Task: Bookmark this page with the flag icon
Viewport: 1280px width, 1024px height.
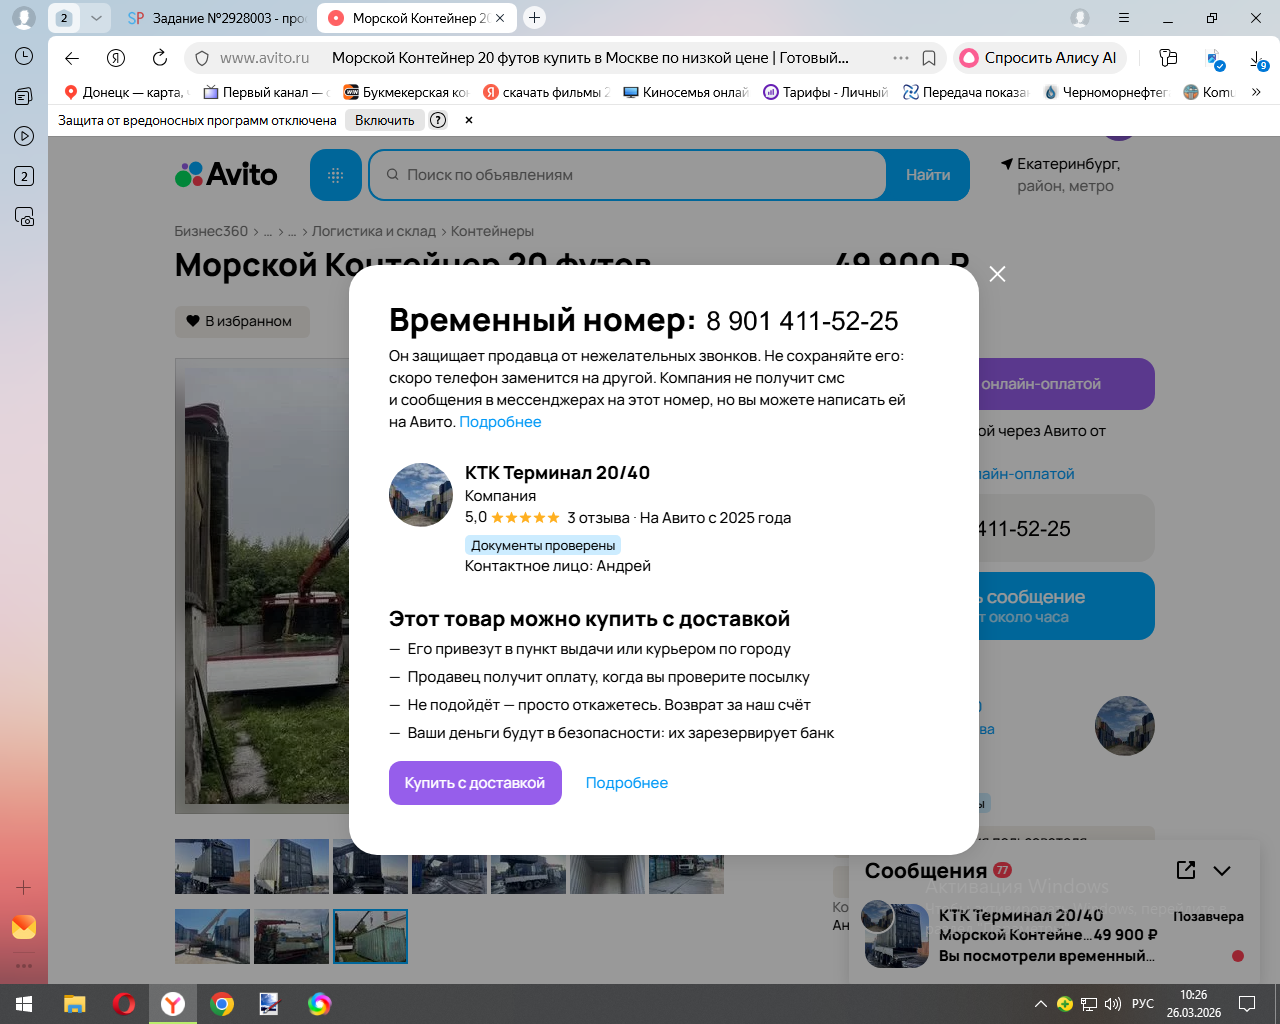Action: coord(929,58)
